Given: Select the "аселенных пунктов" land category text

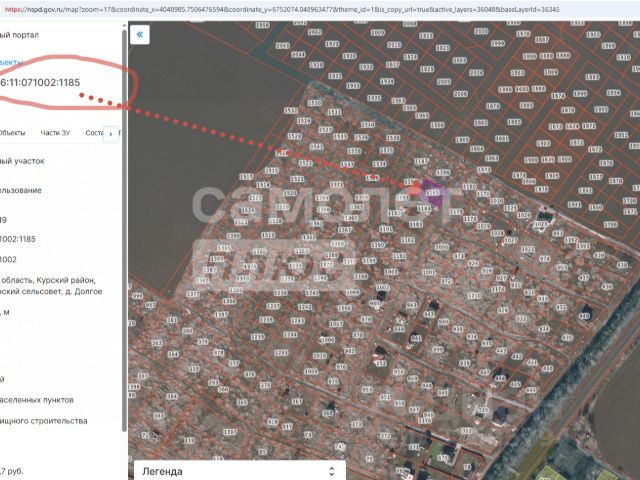Looking at the screenshot, I should click(x=37, y=400).
